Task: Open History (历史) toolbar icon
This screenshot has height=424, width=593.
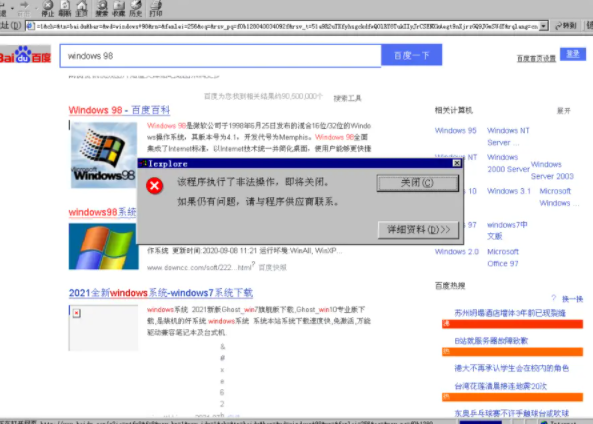Action: [x=136, y=8]
